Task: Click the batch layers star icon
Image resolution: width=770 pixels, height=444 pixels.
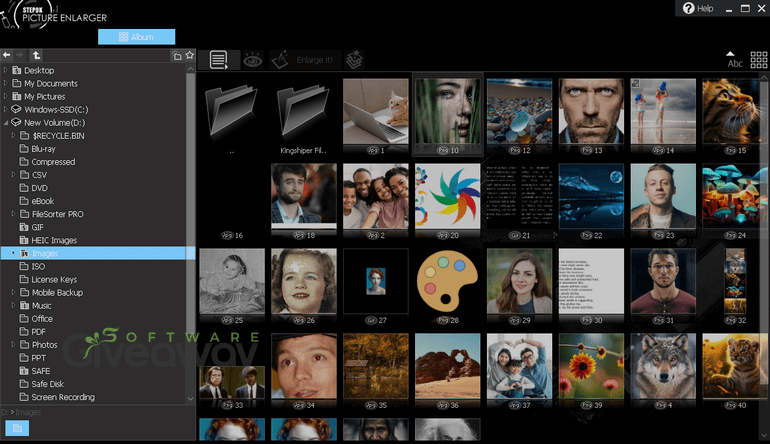Action: click(354, 60)
